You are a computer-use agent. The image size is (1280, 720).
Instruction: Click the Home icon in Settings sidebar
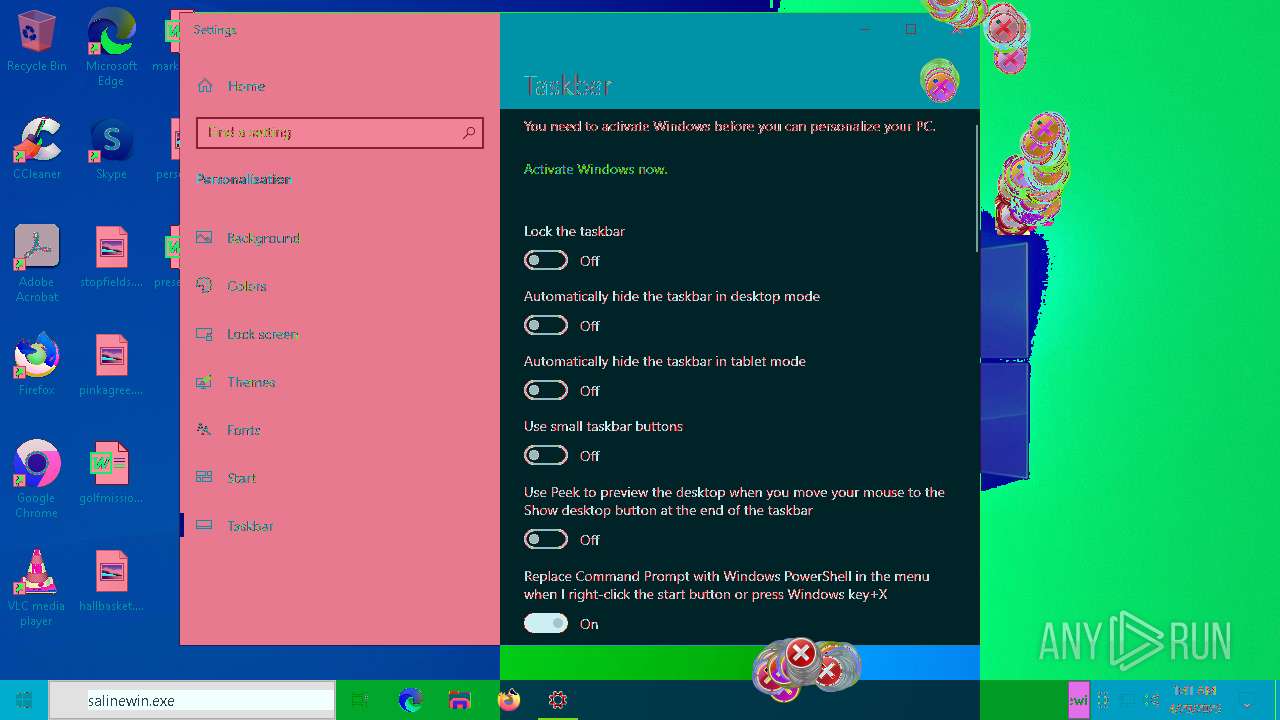(x=205, y=86)
